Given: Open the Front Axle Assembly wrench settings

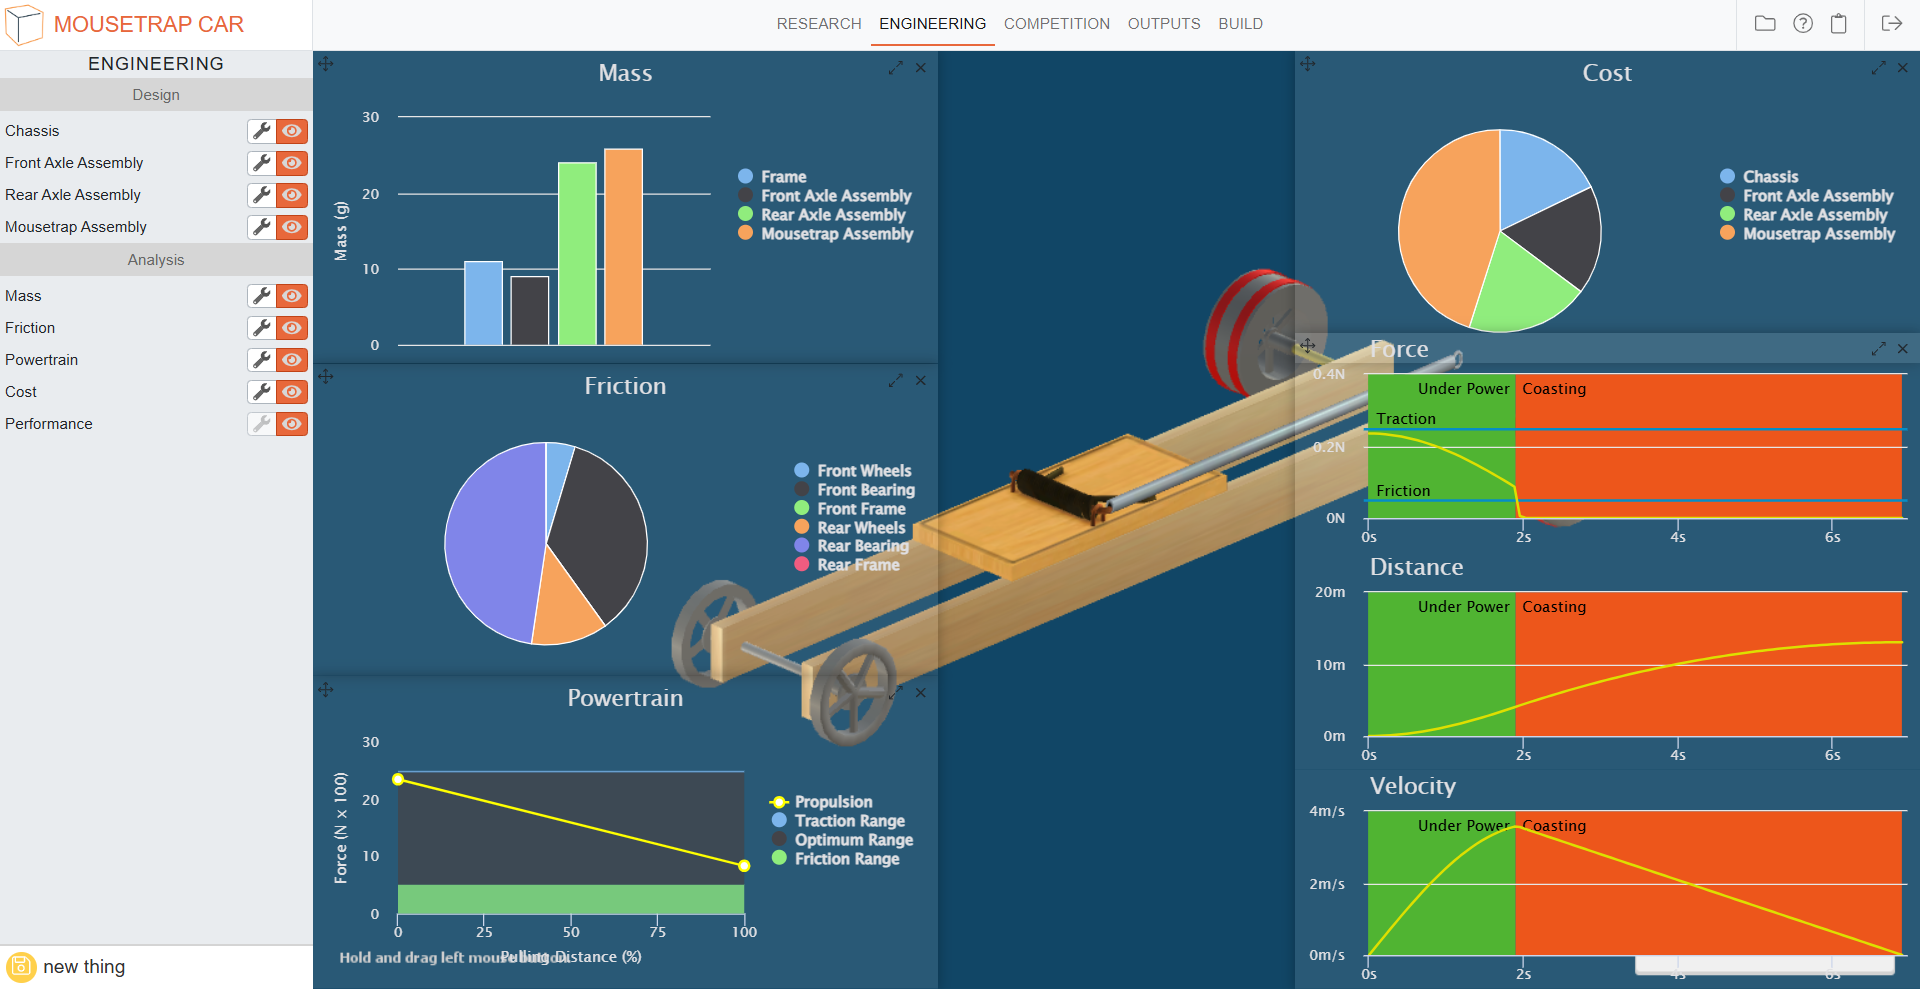Looking at the screenshot, I should (x=261, y=163).
